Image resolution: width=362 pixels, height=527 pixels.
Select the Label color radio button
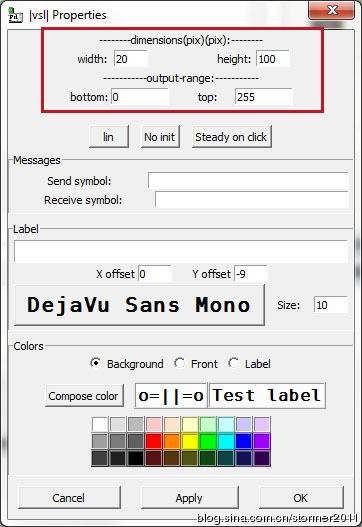(x=233, y=363)
